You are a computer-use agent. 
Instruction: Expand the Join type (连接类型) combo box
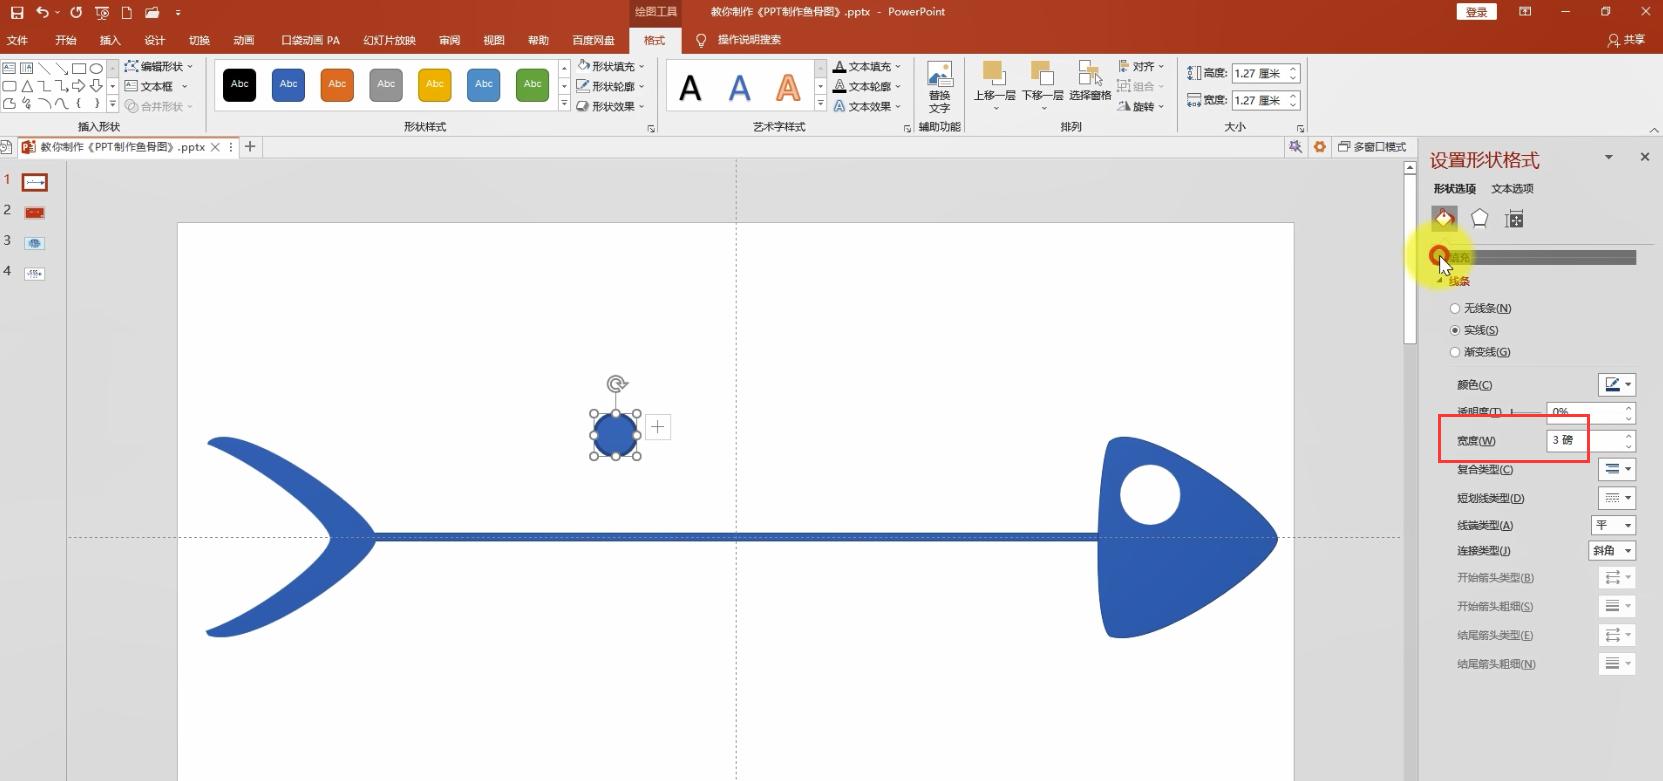[x=1612, y=551]
